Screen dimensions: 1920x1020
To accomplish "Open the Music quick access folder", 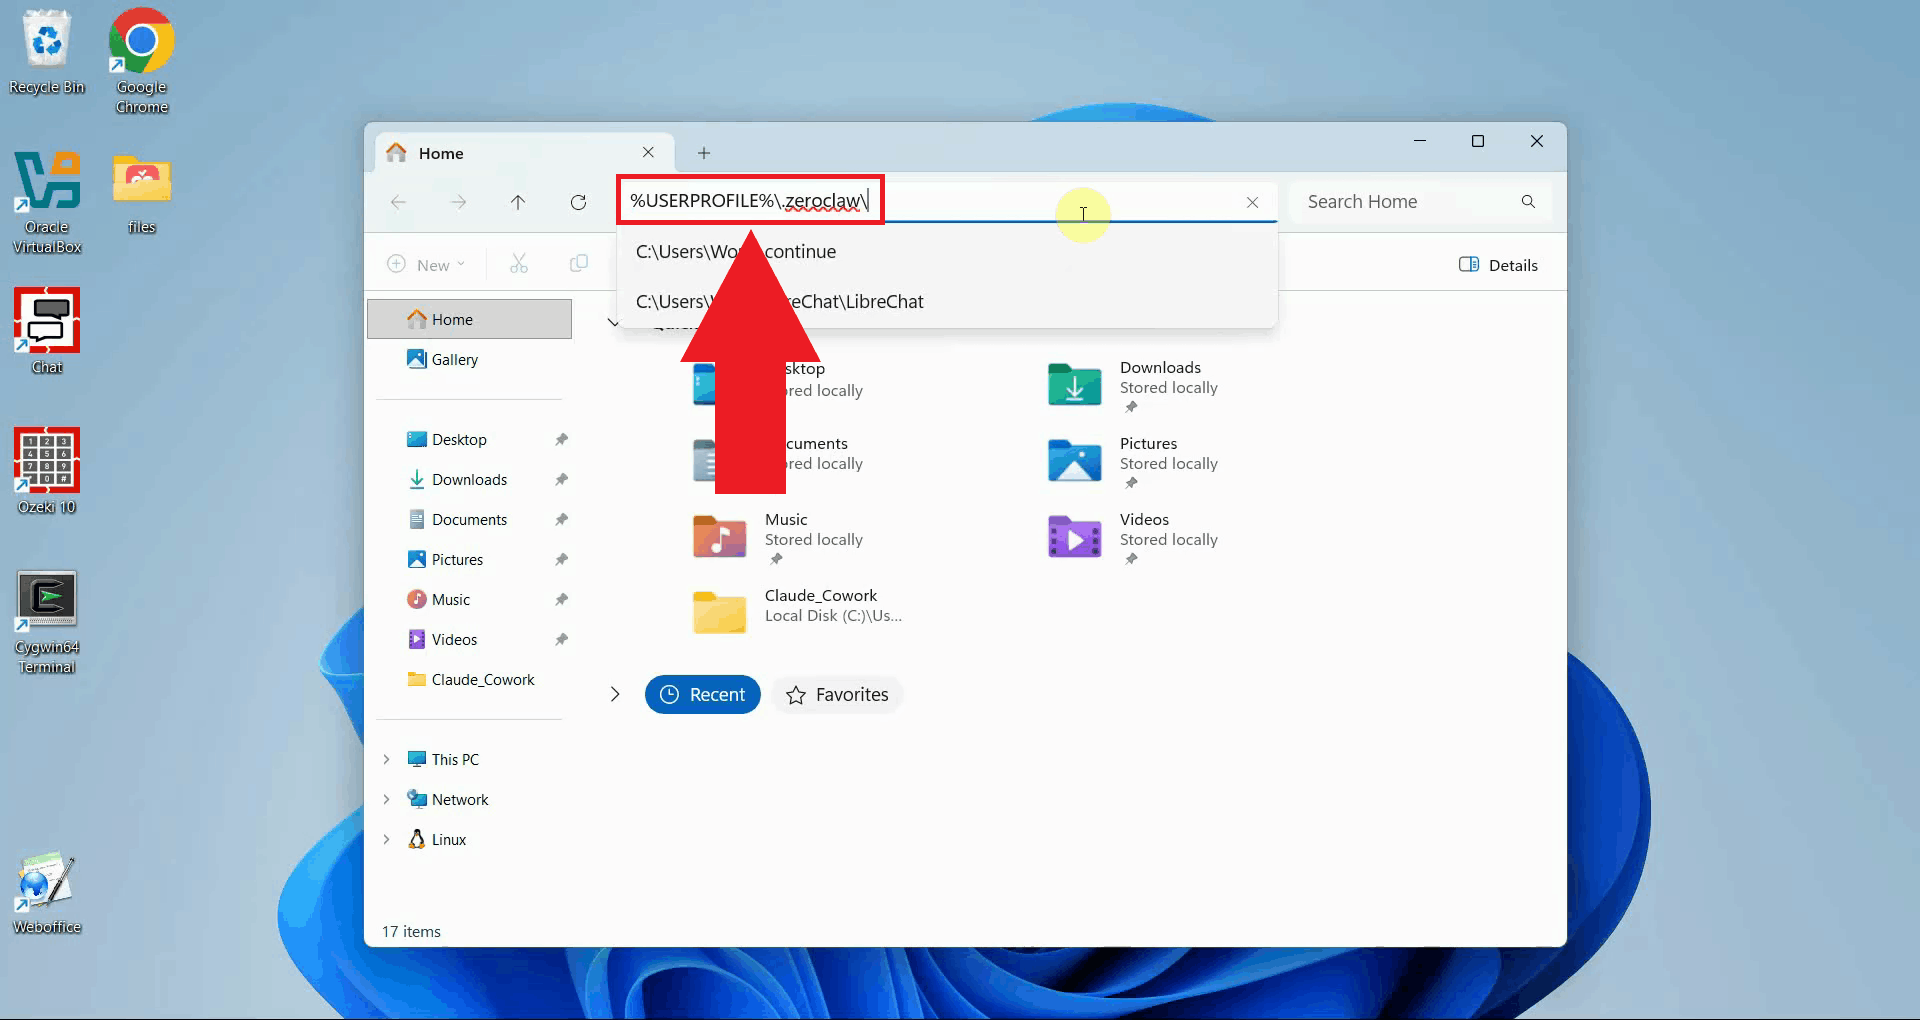I will 780,537.
